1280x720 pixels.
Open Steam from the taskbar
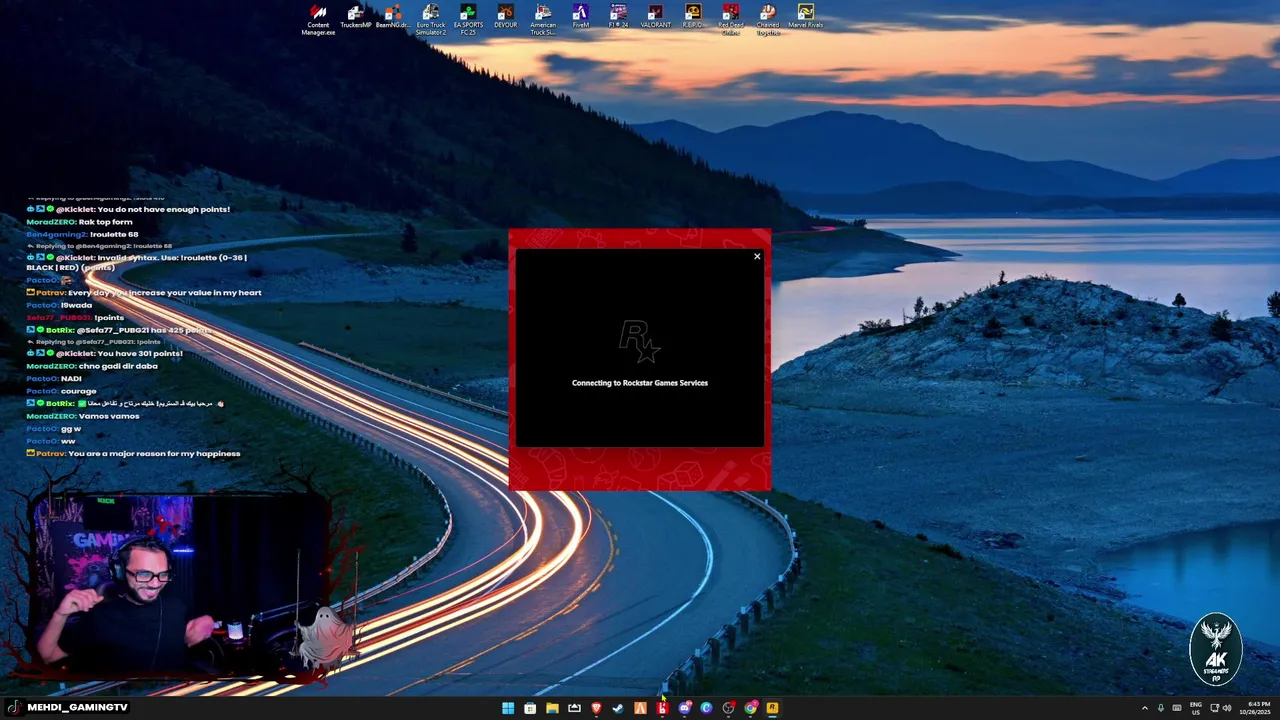[618, 708]
